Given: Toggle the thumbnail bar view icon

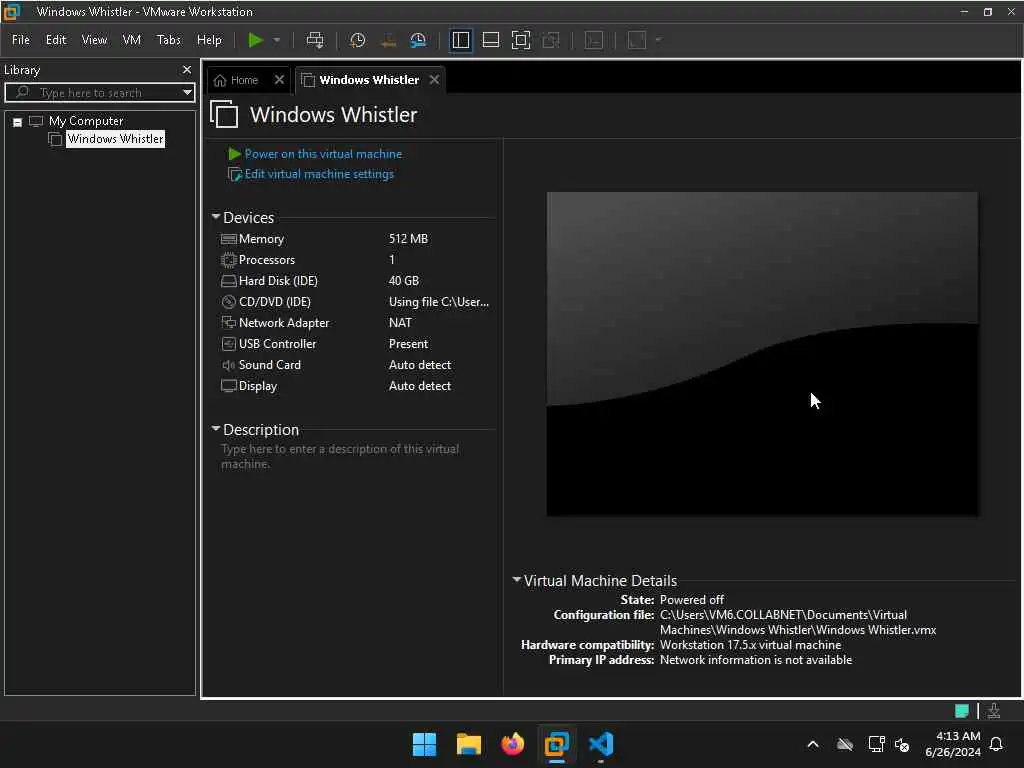Looking at the screenshot, I should [x=490, y=40].
